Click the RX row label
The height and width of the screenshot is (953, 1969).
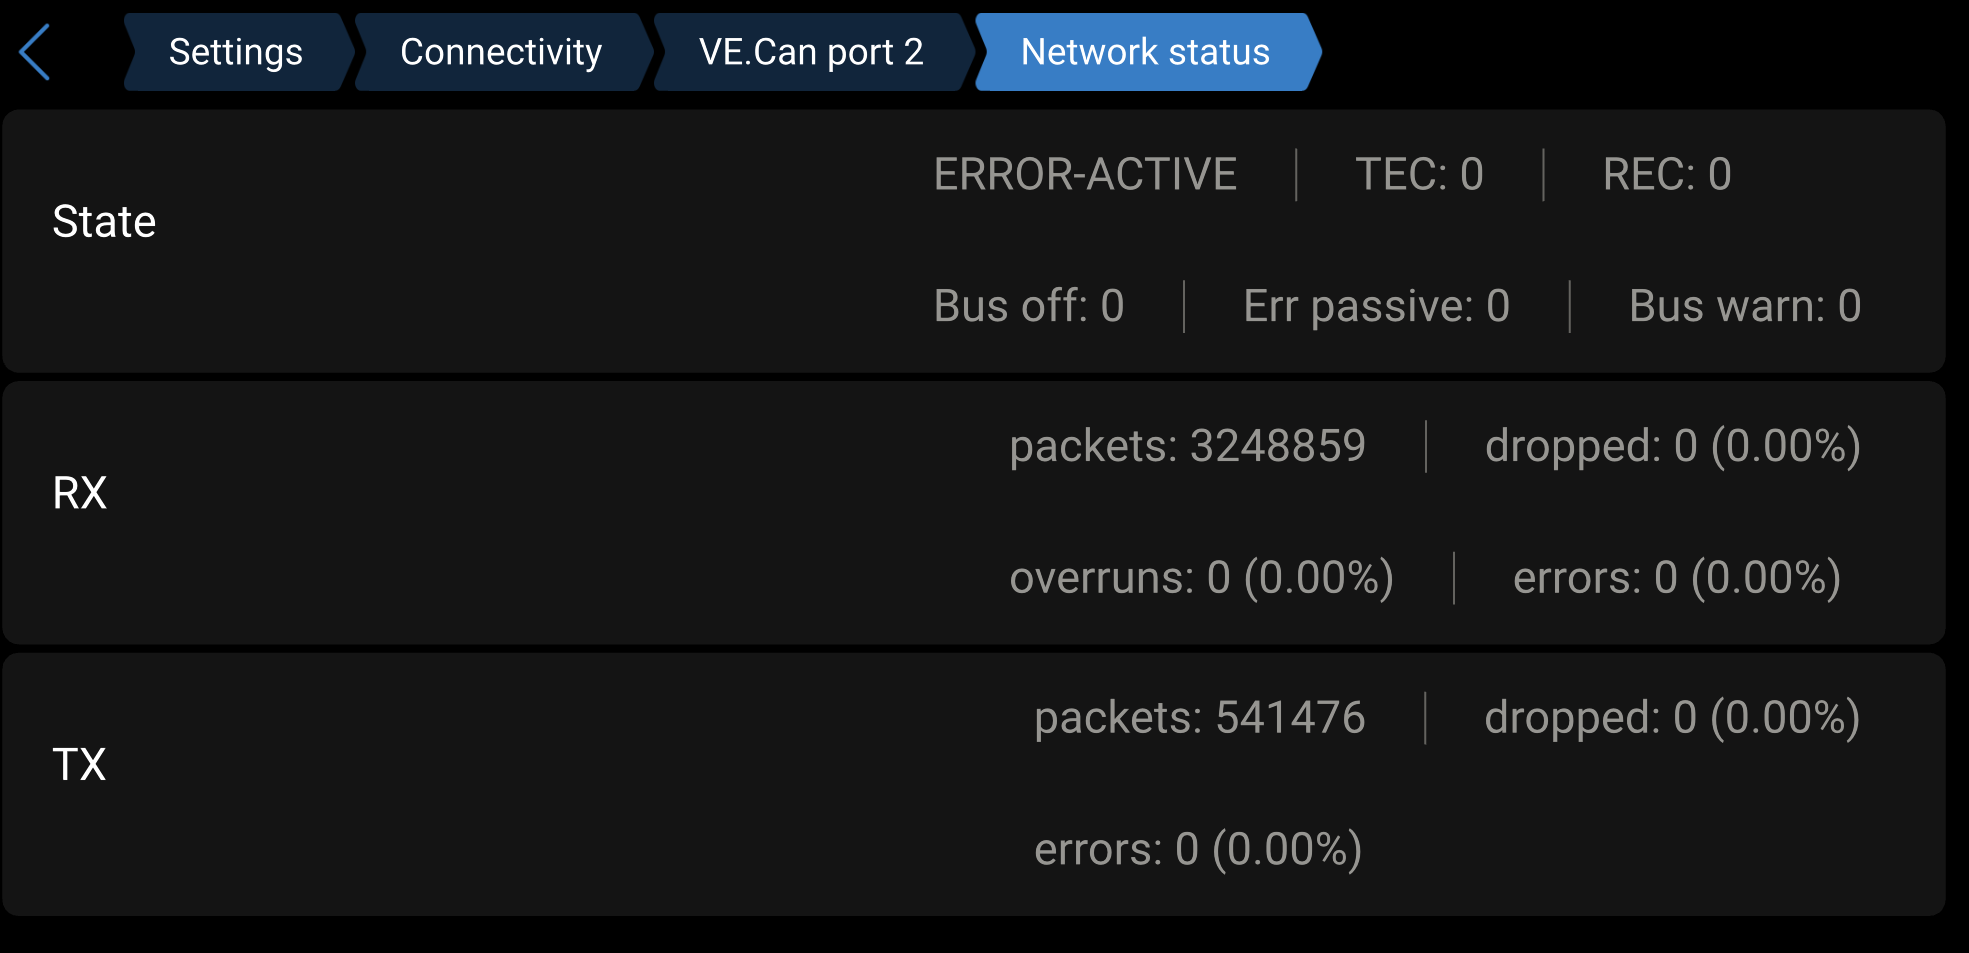tap(80, 493)
